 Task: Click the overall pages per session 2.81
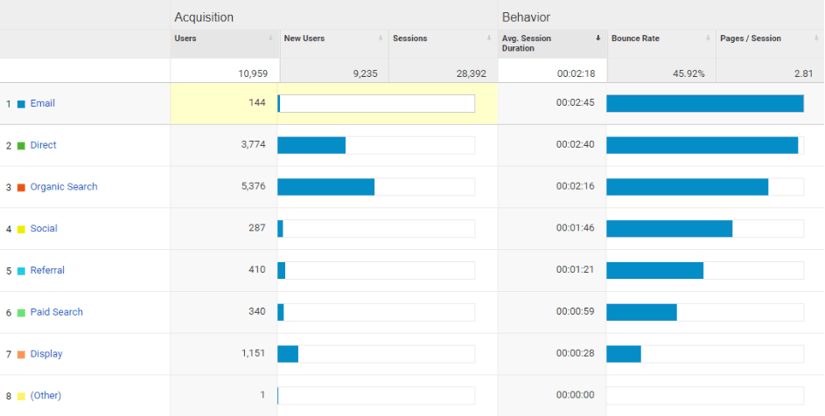coord(804,74)
